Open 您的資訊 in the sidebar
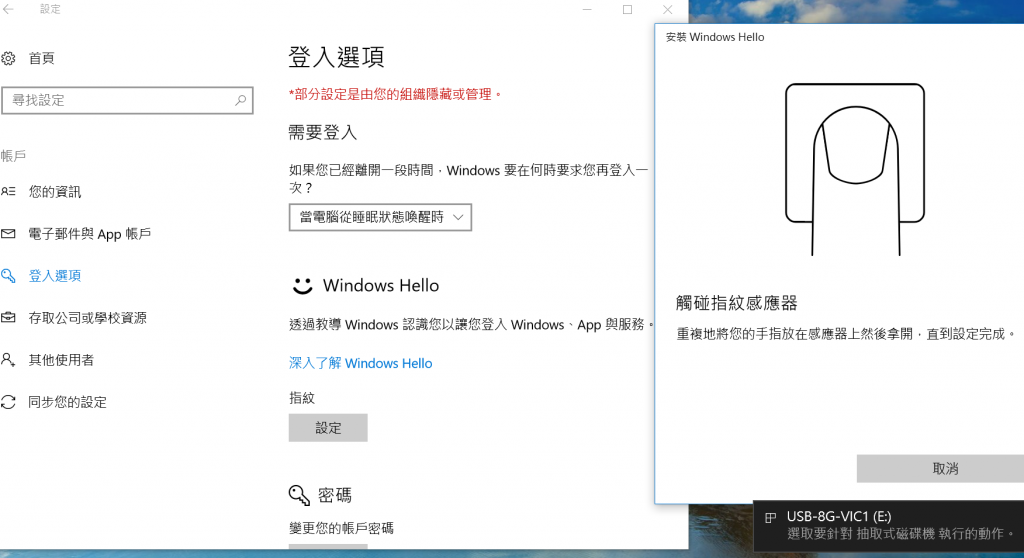The height and width of the screenshot is (558, 1024). pyautogui.click(x=55, y=191)
